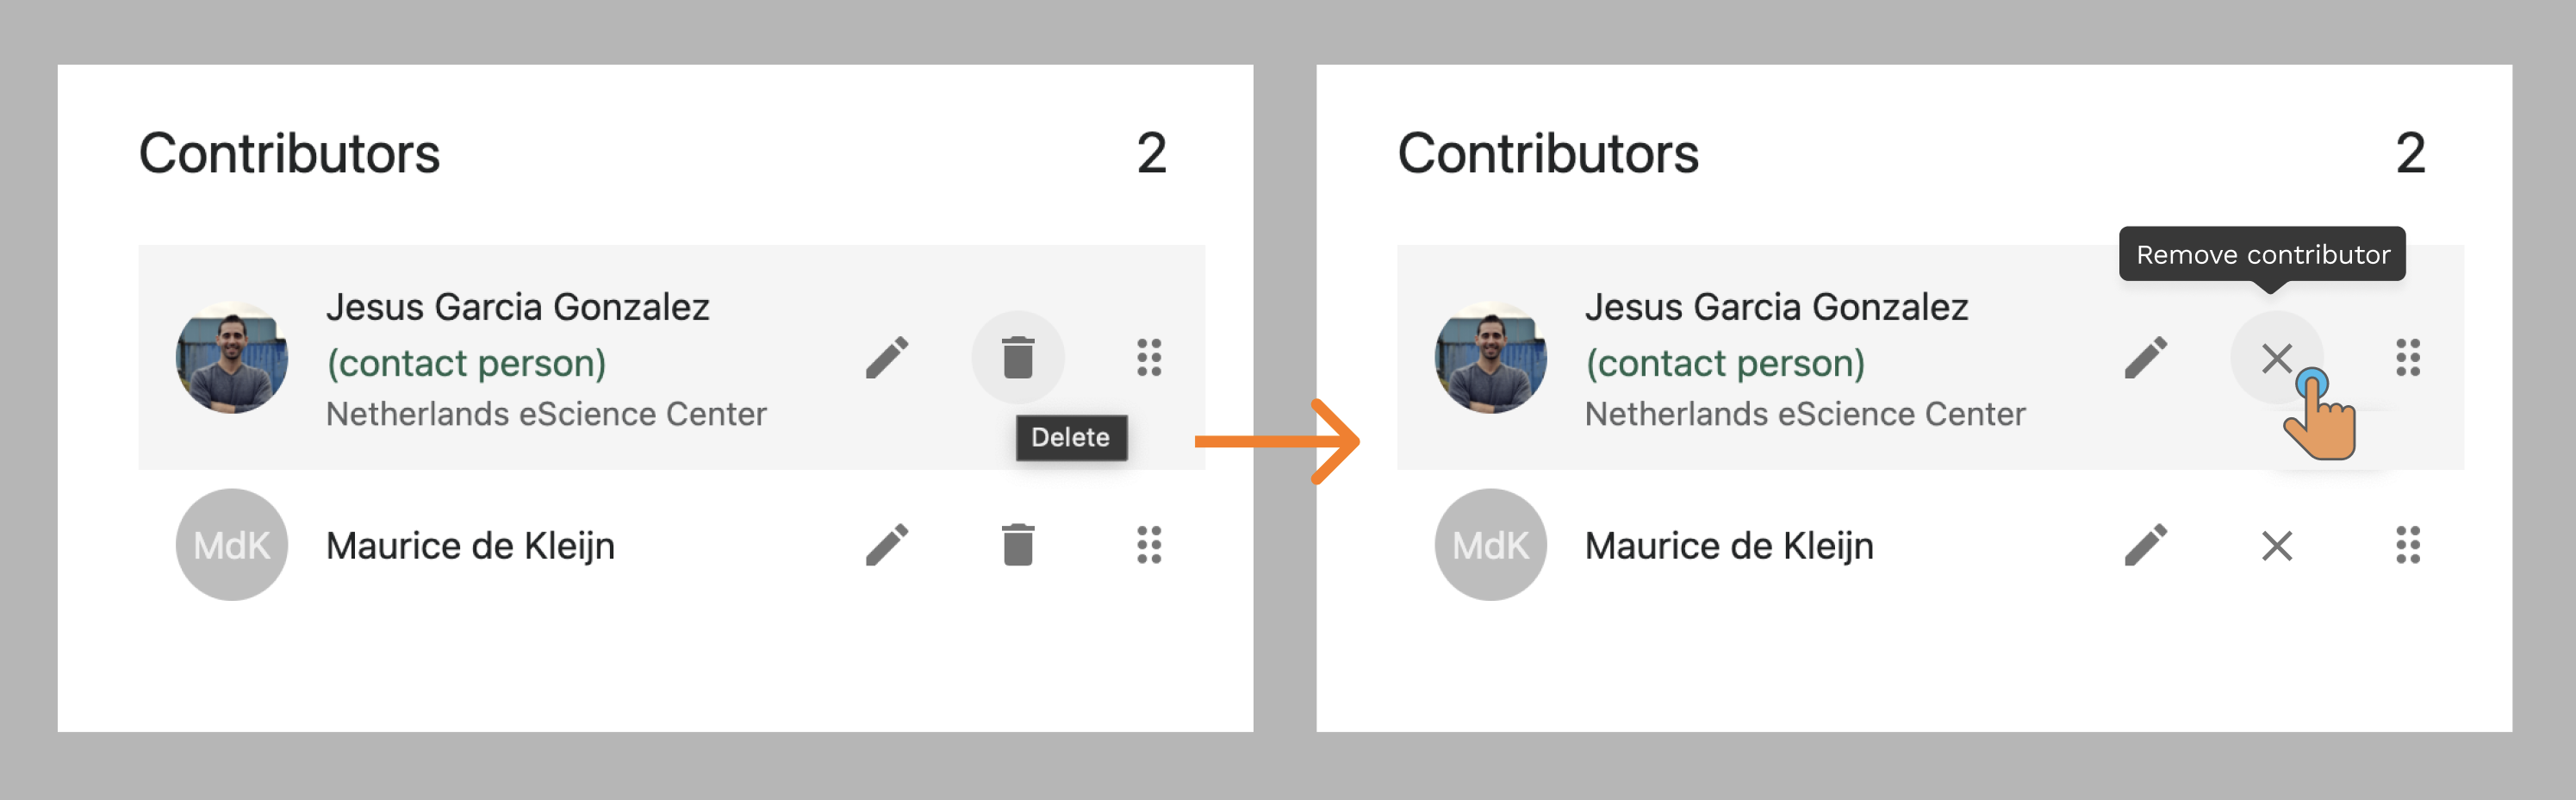
Task: Click the right panel drag handle for Maurice de Kleijn
Action: (2408, 545)
